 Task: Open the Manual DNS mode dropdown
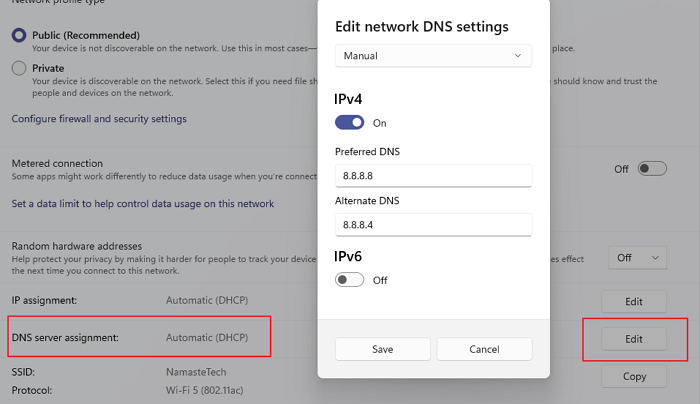tap(433, 56)
